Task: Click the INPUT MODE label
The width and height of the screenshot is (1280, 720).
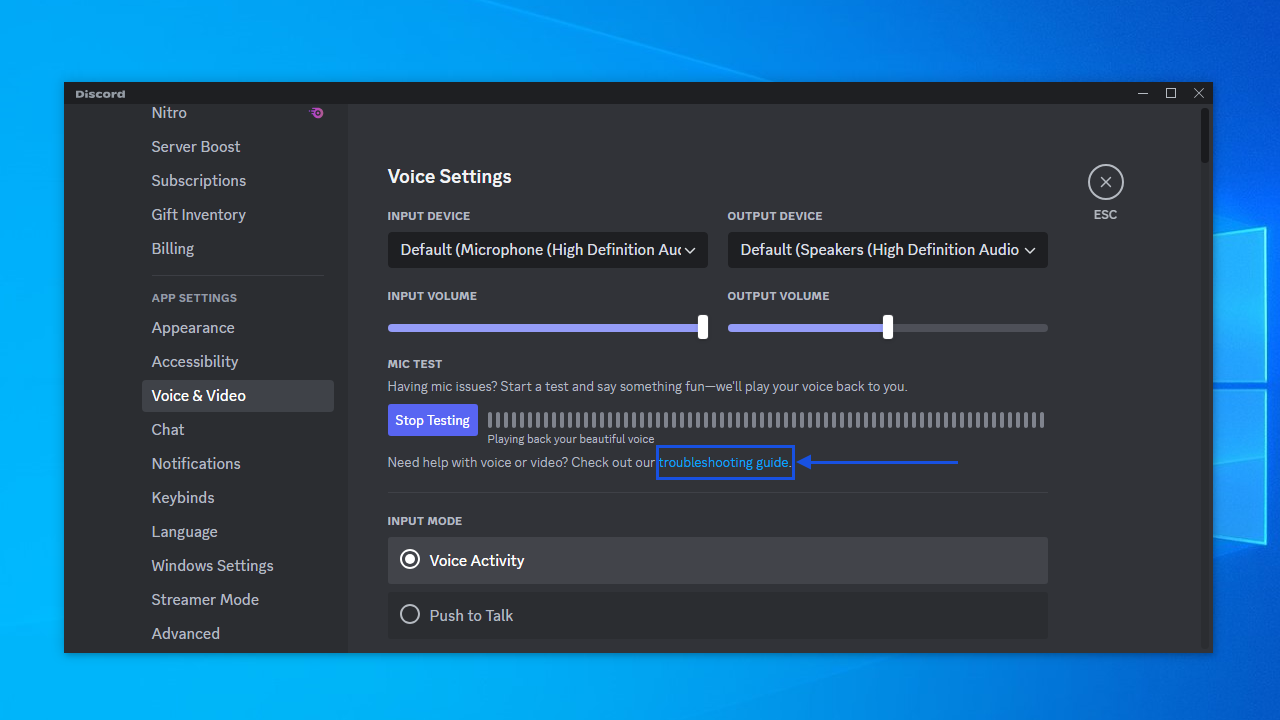Action: click(425, 521)
